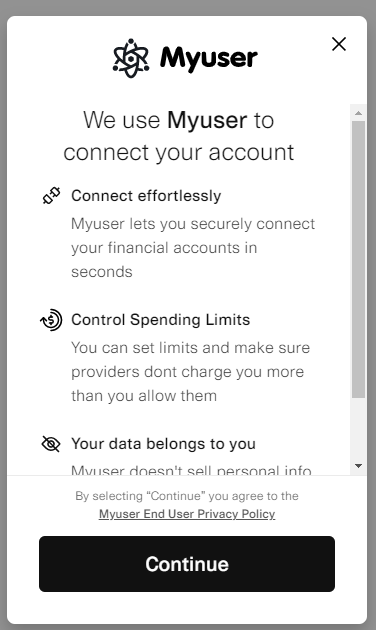Click the vertical scrollbar thumb
The image size is (376, 630).
coord(358,260)
